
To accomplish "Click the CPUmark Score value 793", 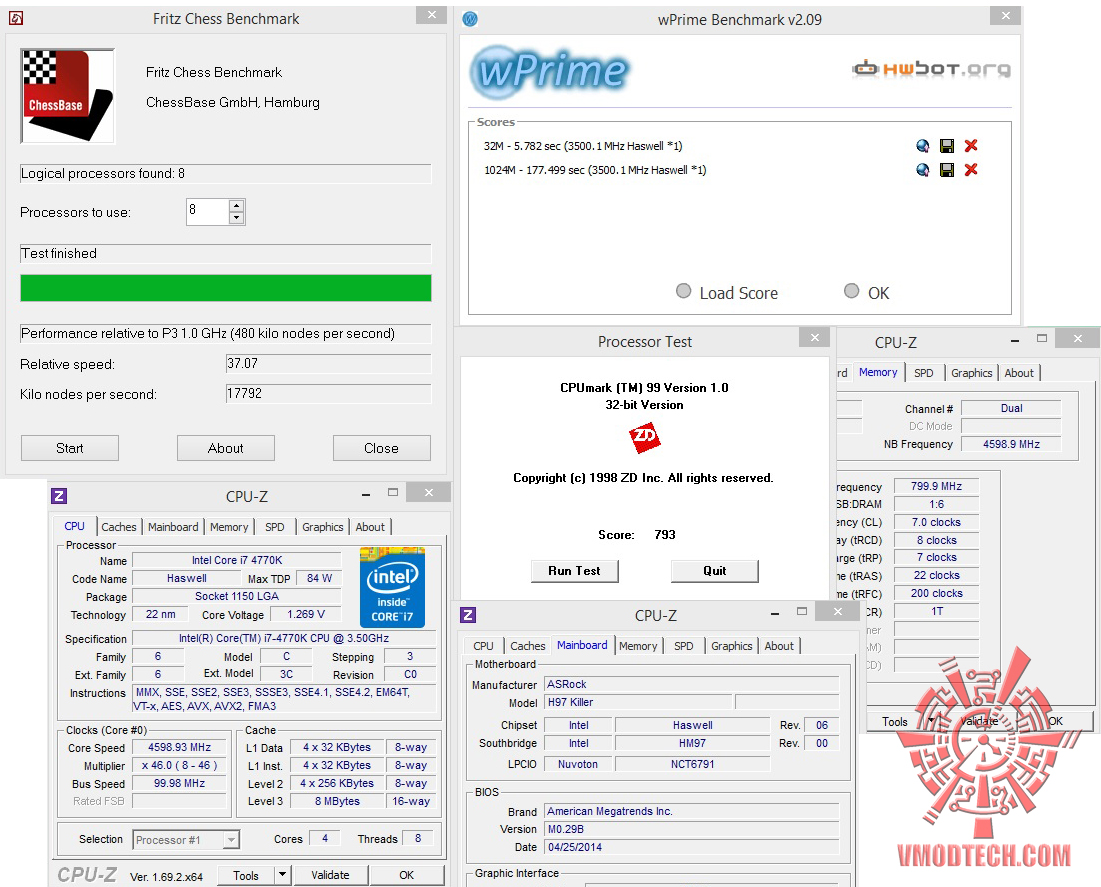I will click(x=664, y=534).
